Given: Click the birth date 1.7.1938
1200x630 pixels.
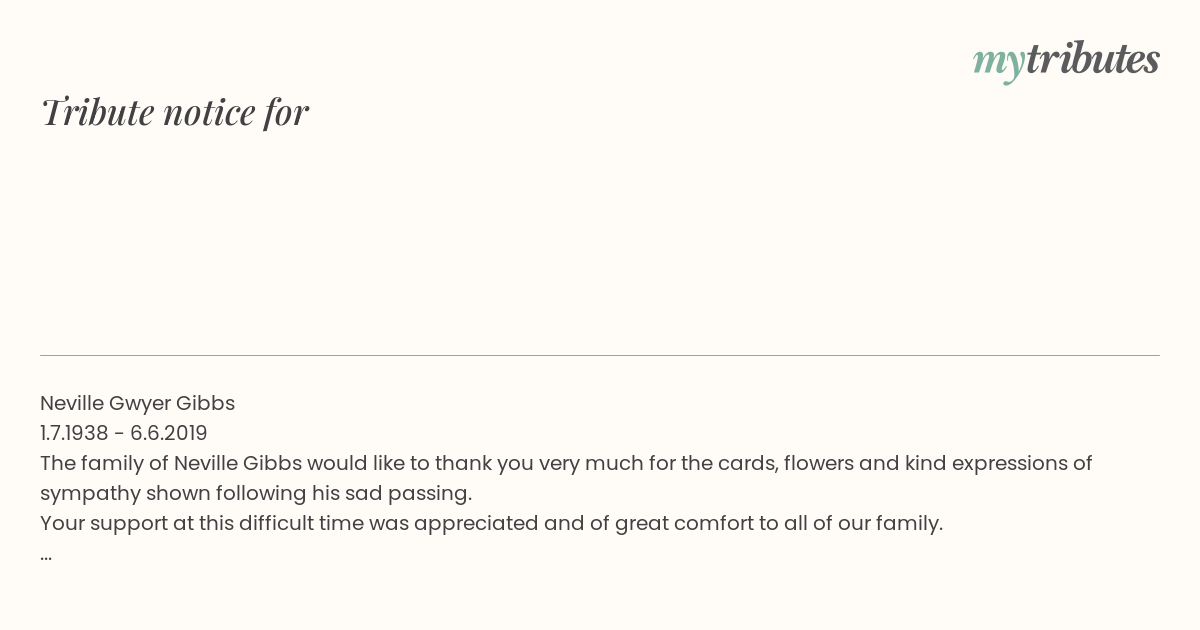Looking at the screenshot, I should 74,433.
